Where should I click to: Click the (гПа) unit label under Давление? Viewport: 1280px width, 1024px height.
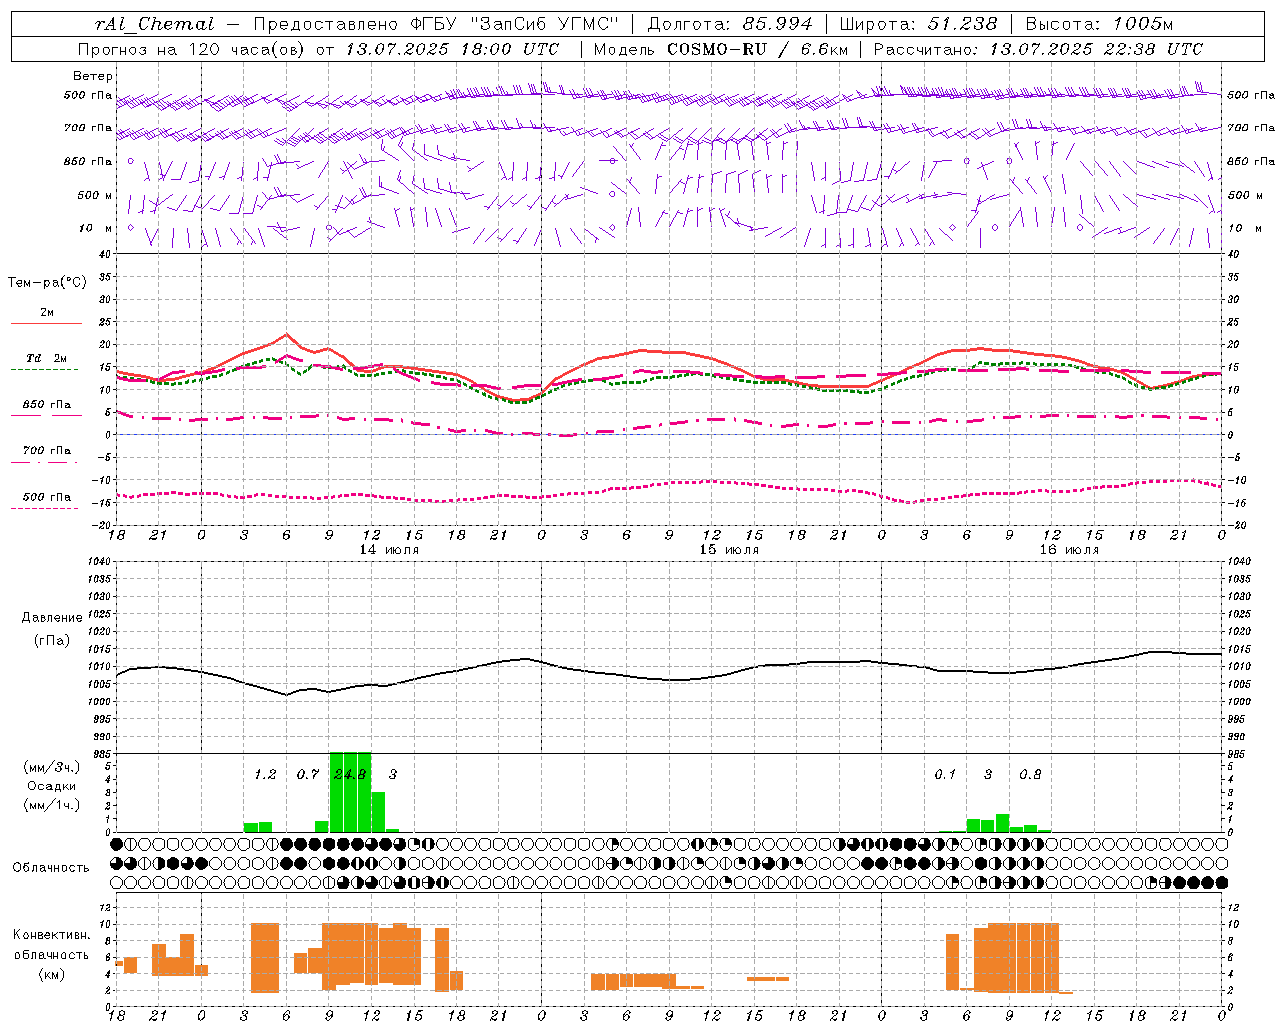pyautogui.click(x=51, y=641)
